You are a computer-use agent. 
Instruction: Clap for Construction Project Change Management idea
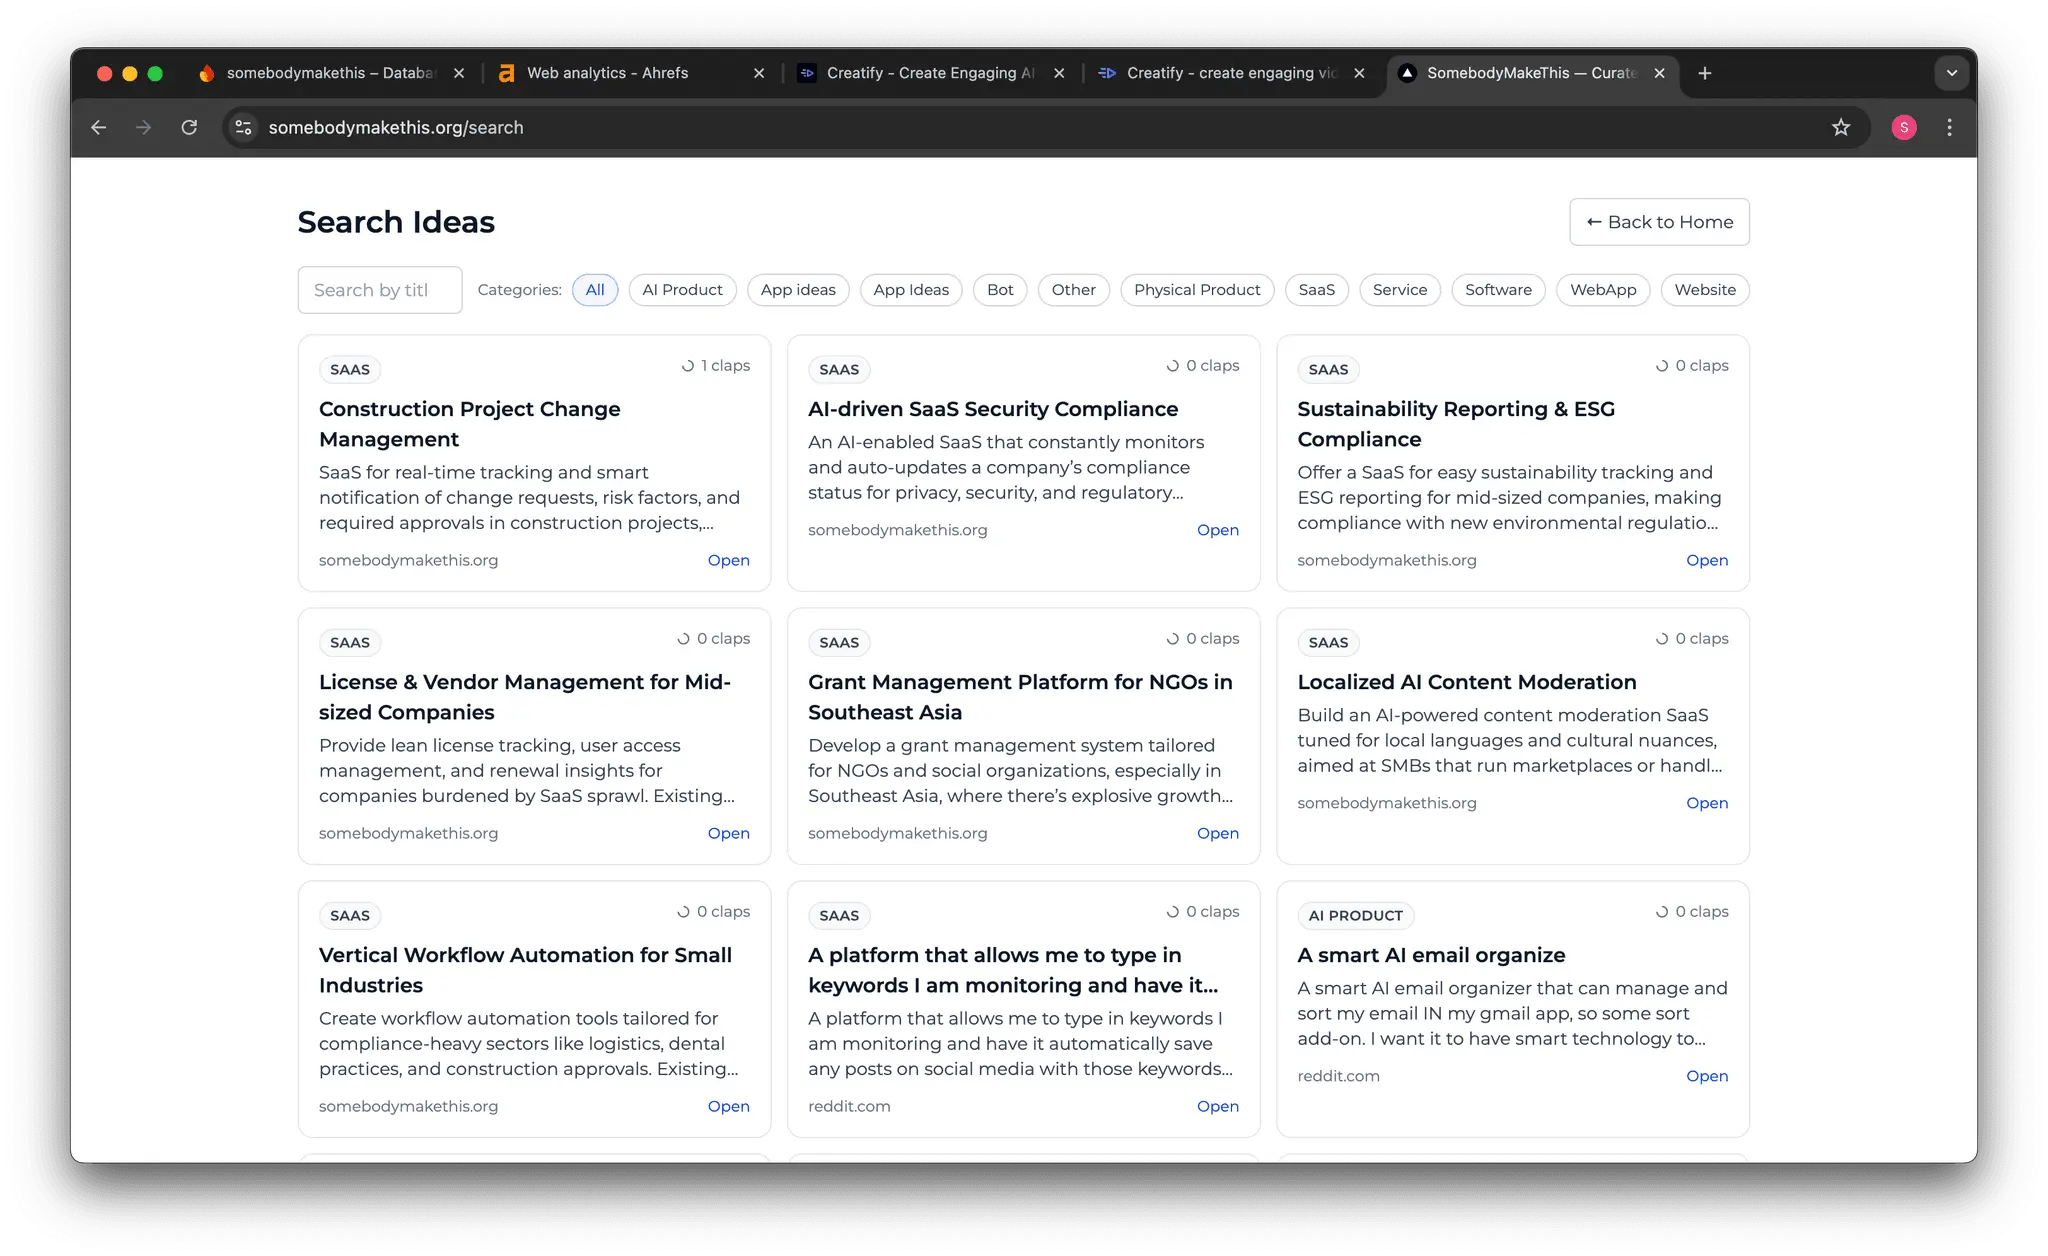pyautogui.click(x=716, y=366)
